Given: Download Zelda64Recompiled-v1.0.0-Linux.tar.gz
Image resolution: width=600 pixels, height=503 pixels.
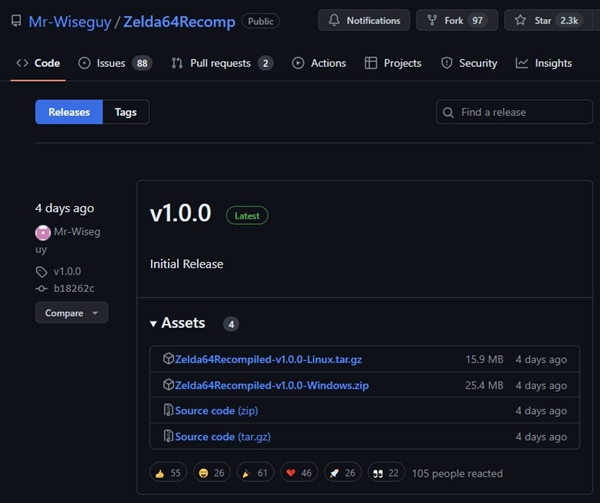Looking at the screenshot, I should point(266,359).
